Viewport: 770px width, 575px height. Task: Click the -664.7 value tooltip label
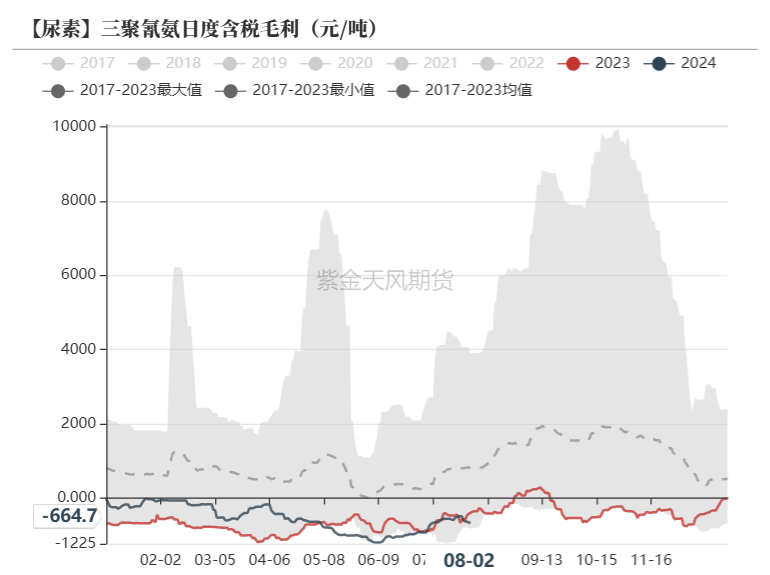tap(67, 516)
